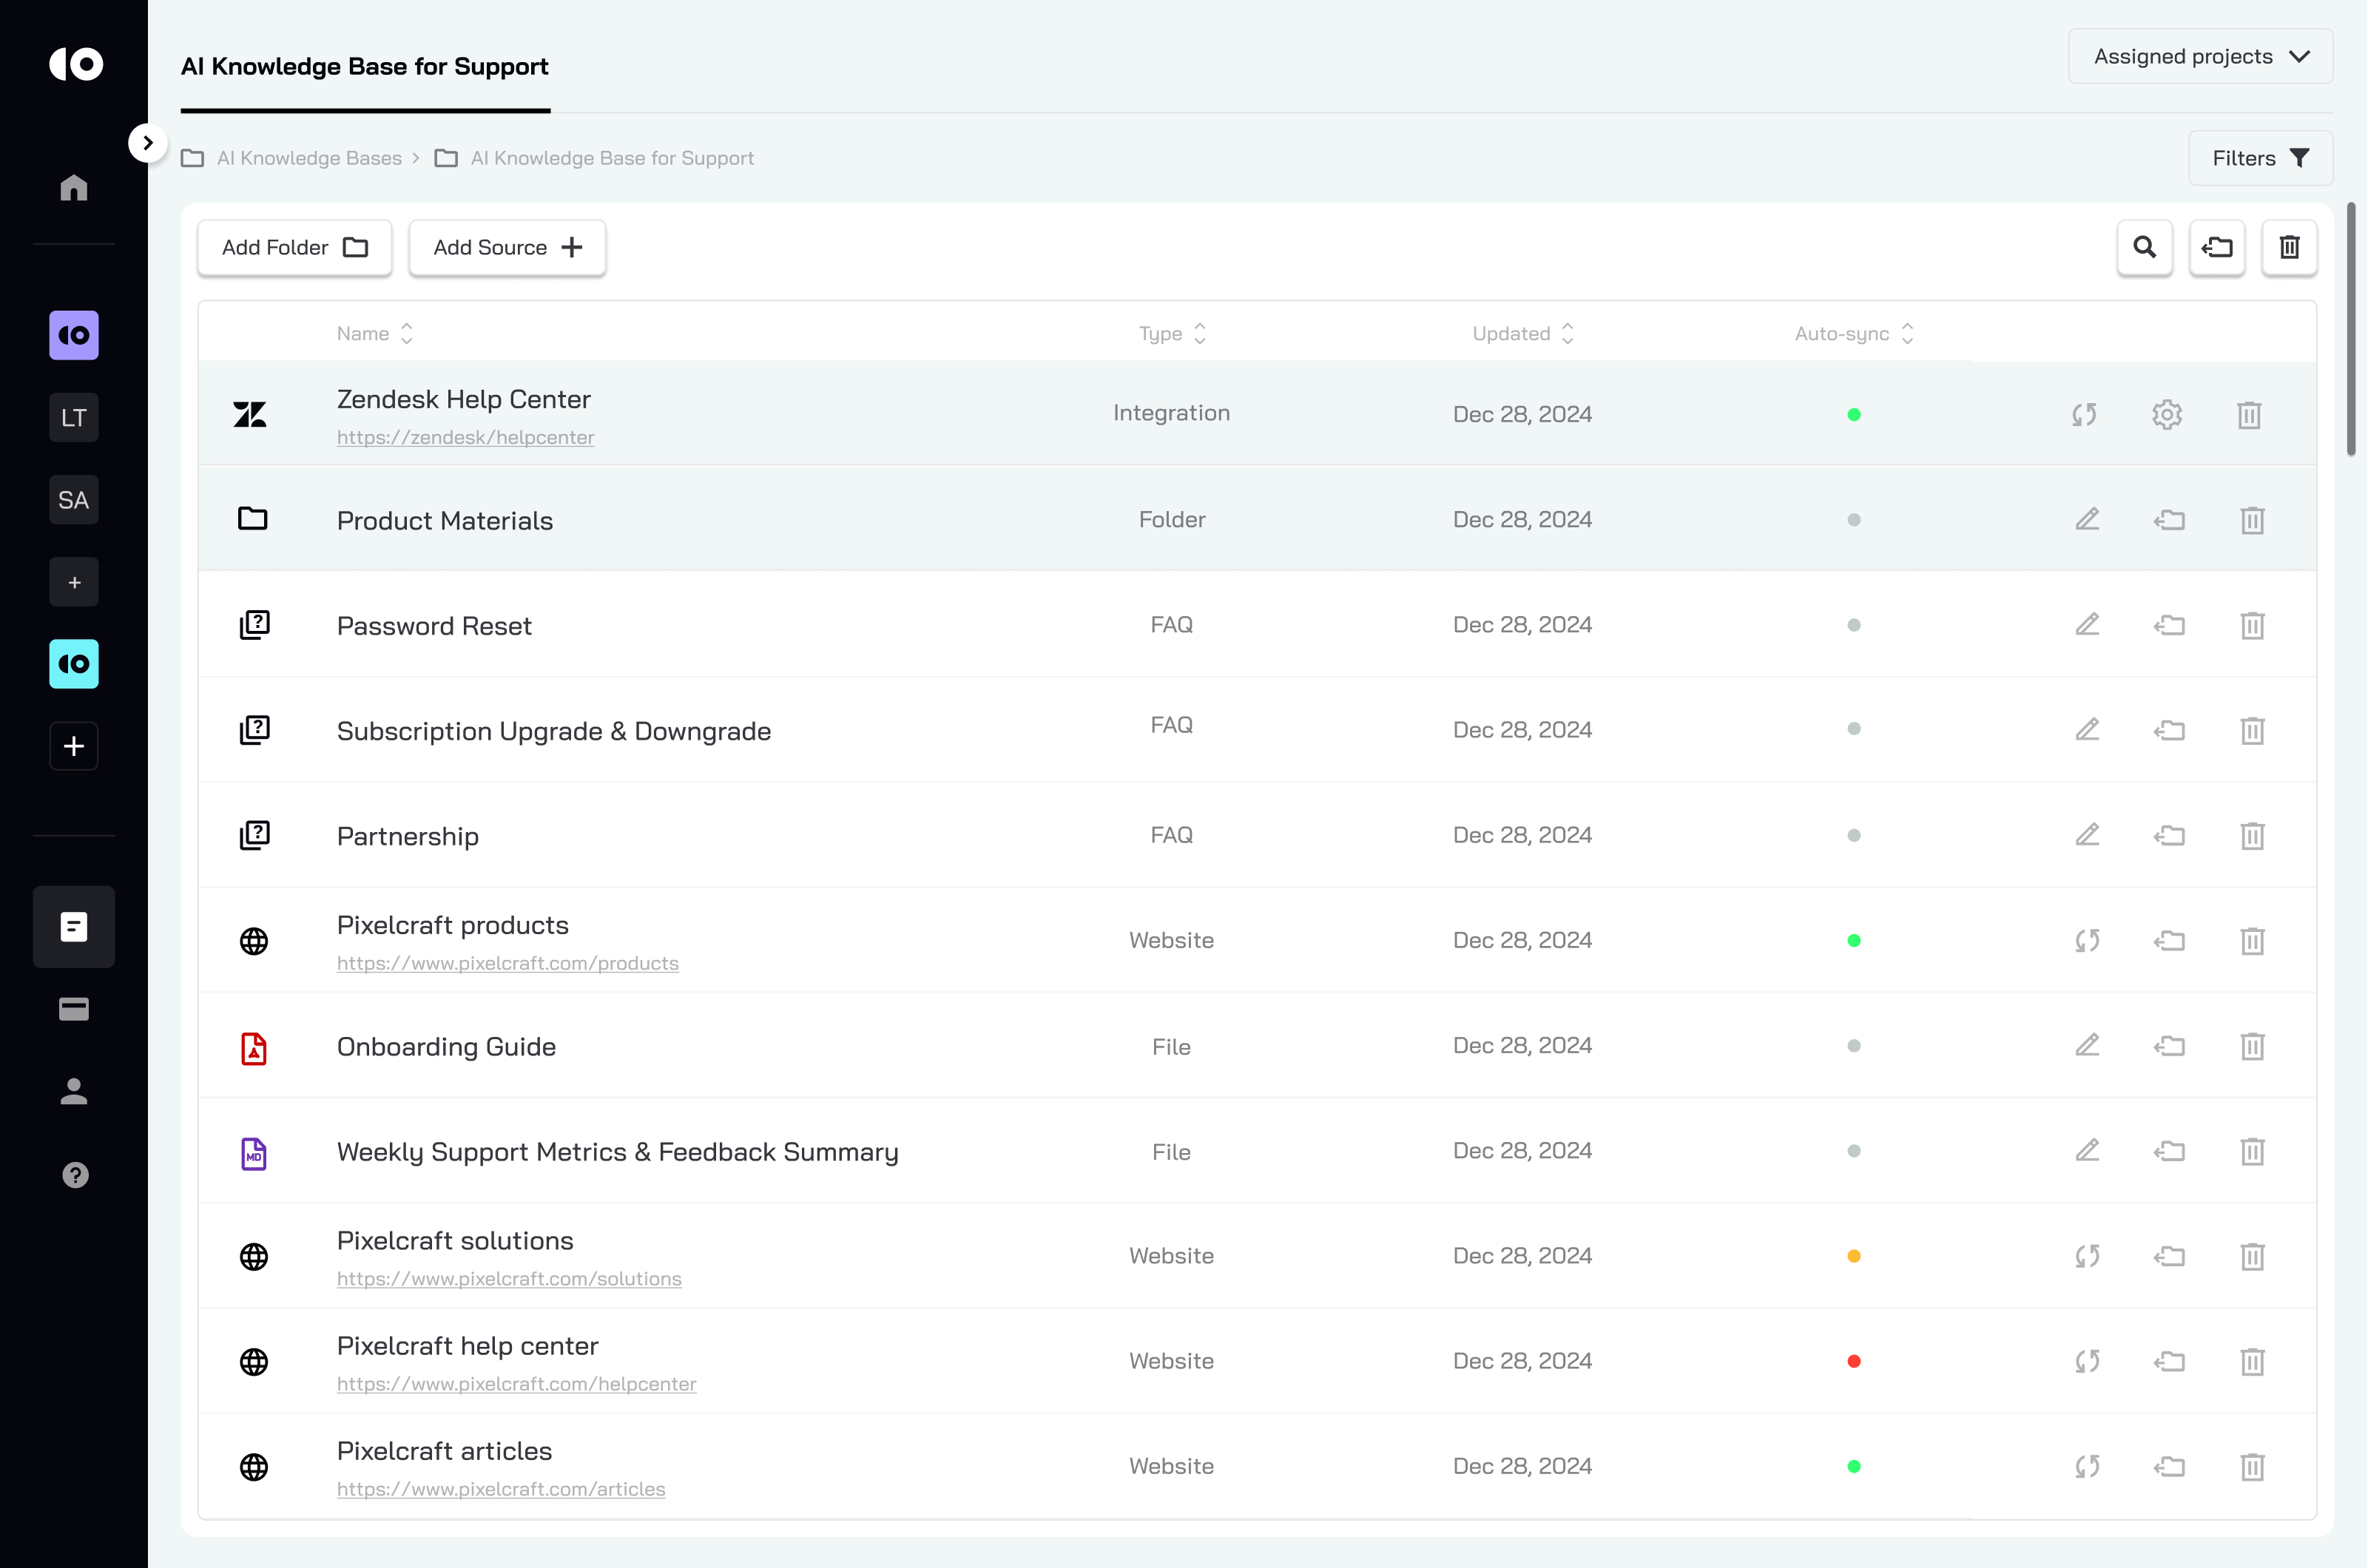Image resolution: width=2368 pixels, height=1568 pixels.
Task: Open the zendesk helpcenter URL link
Action: tap(465, 437)
